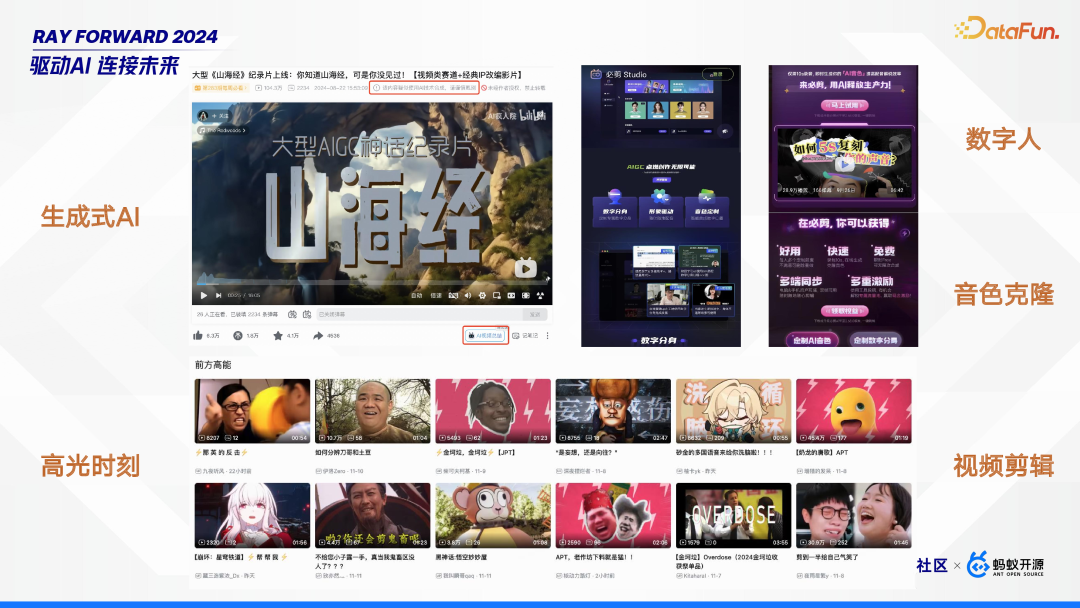This screenshot has width=1080, height=608.
Task: Open the three-dot more options menu
Action: (x=546, y=333)
